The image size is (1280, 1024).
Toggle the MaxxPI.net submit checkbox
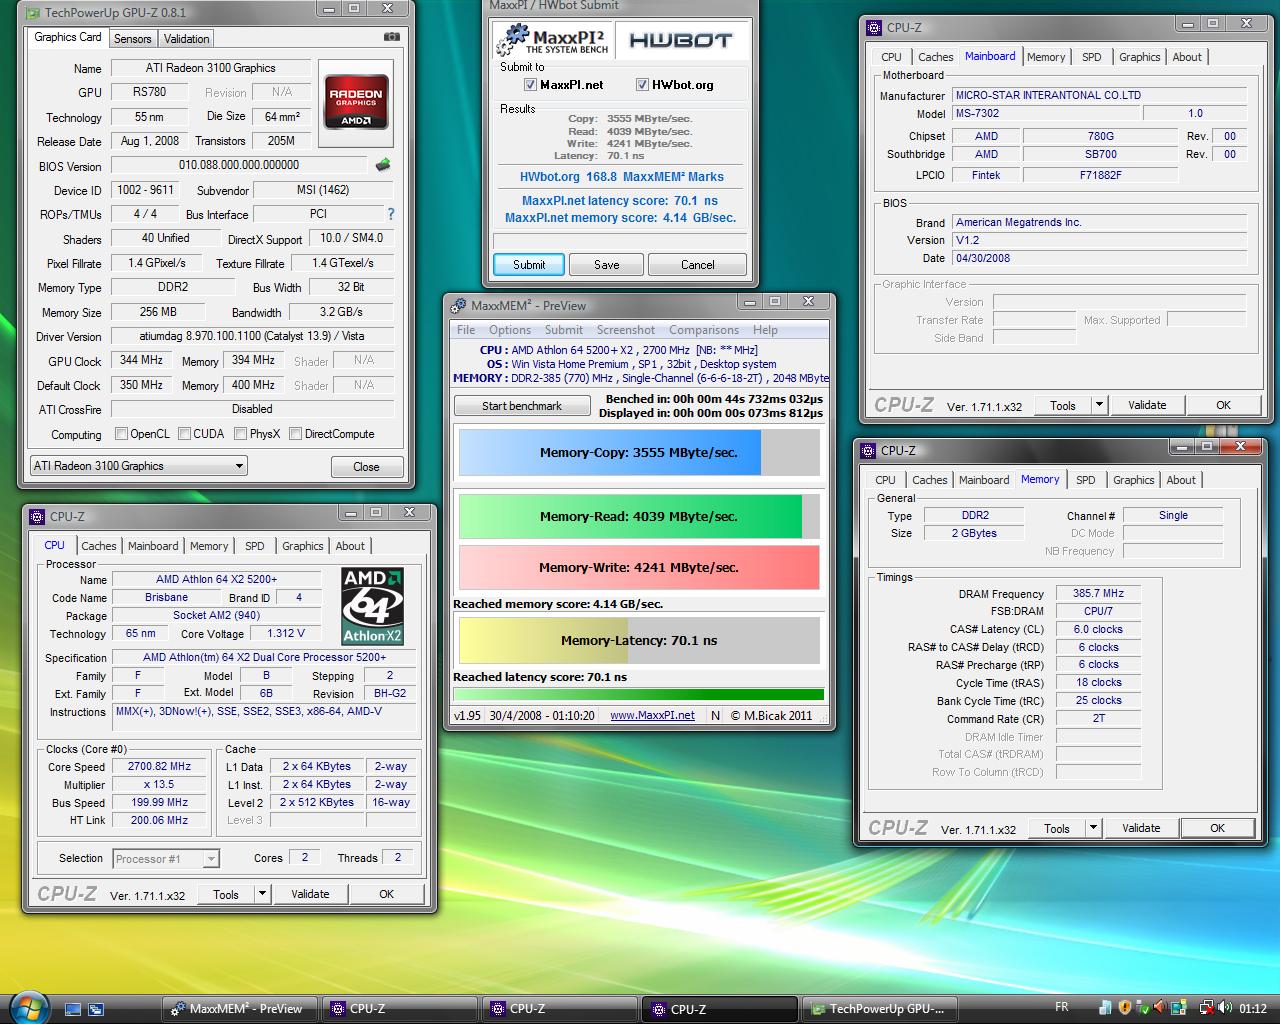point(531,85)
